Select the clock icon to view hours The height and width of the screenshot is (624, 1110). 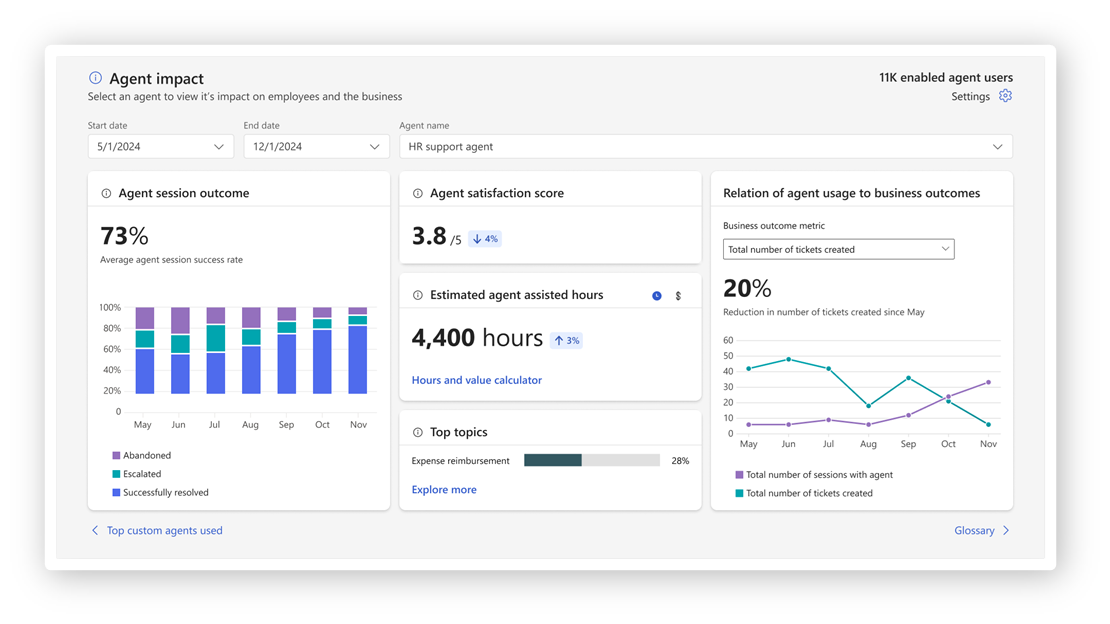657,294
